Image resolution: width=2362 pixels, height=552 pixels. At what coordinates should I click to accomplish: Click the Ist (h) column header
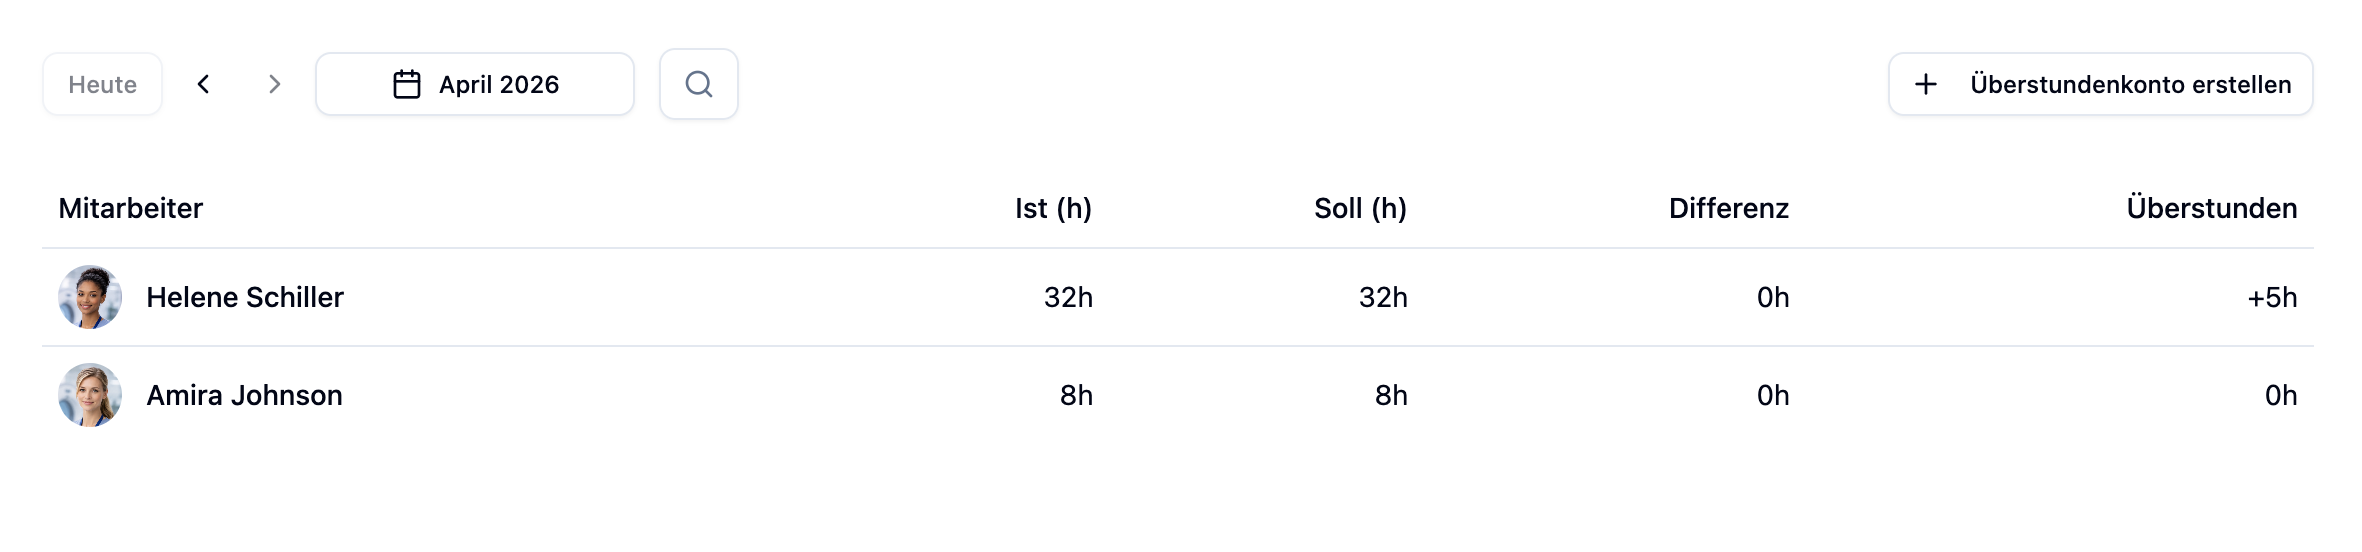pos(1053,208)
